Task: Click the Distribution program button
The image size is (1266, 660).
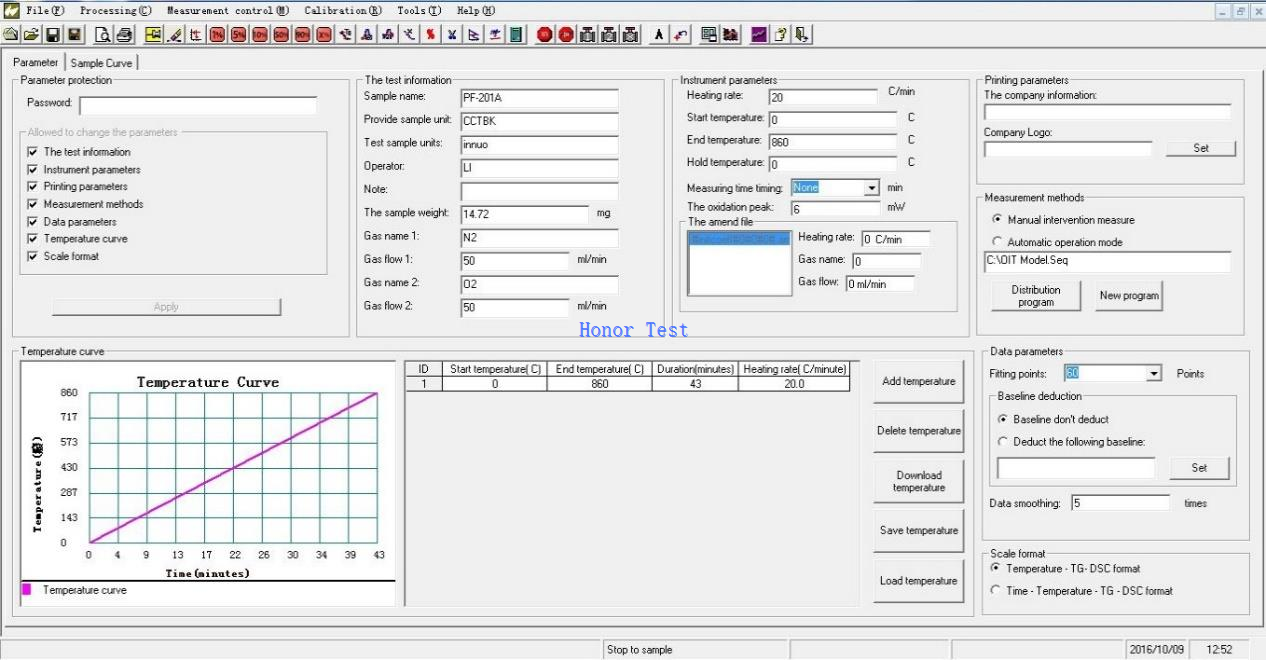Action: coord(1036,296)
